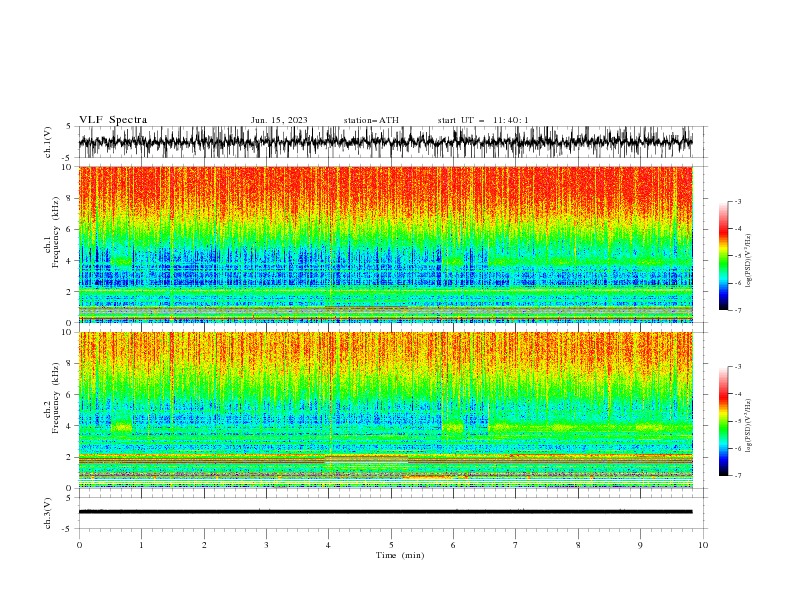Click the time axis tick label "4"
Image resolution: width=792 pixels, height=612 pixels.
point(329,545)
